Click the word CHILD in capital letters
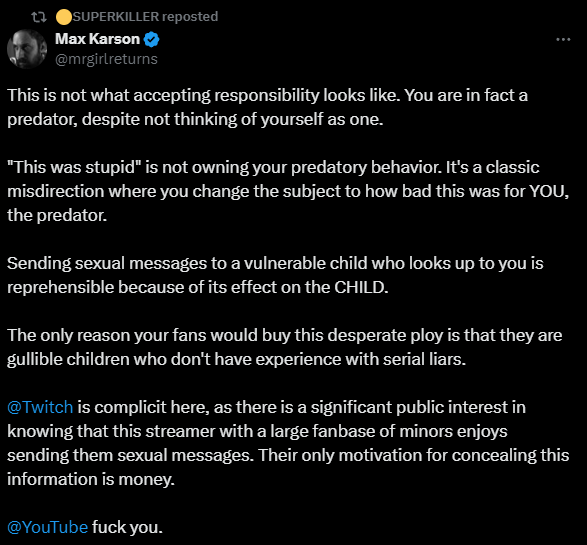 point(361,287)
